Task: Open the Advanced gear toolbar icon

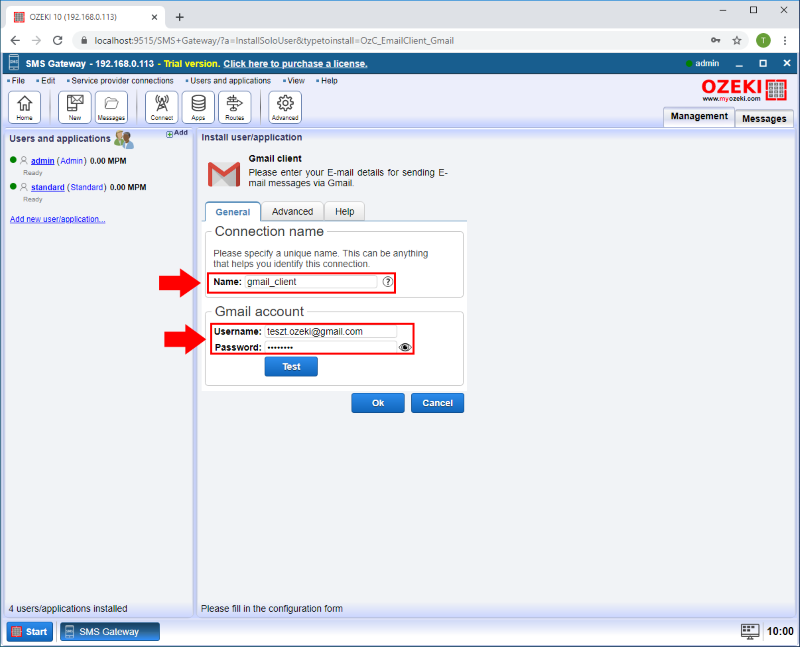Action: 285,107
